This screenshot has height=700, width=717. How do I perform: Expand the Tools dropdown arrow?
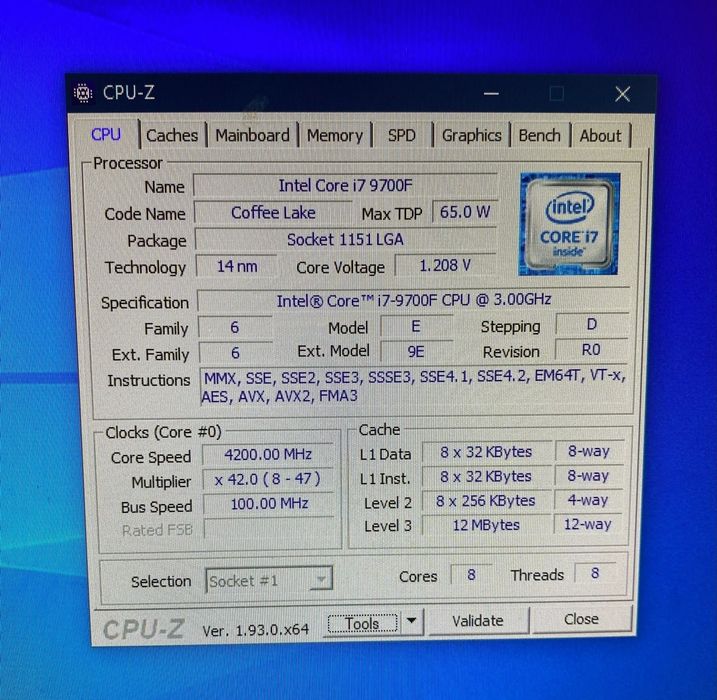point(412,621)
